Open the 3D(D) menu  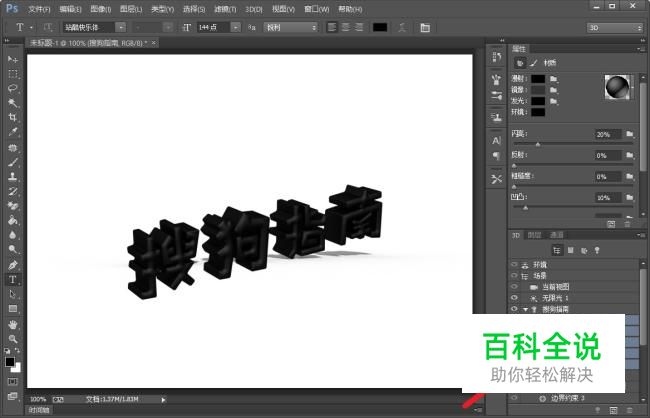click(254, 9)
